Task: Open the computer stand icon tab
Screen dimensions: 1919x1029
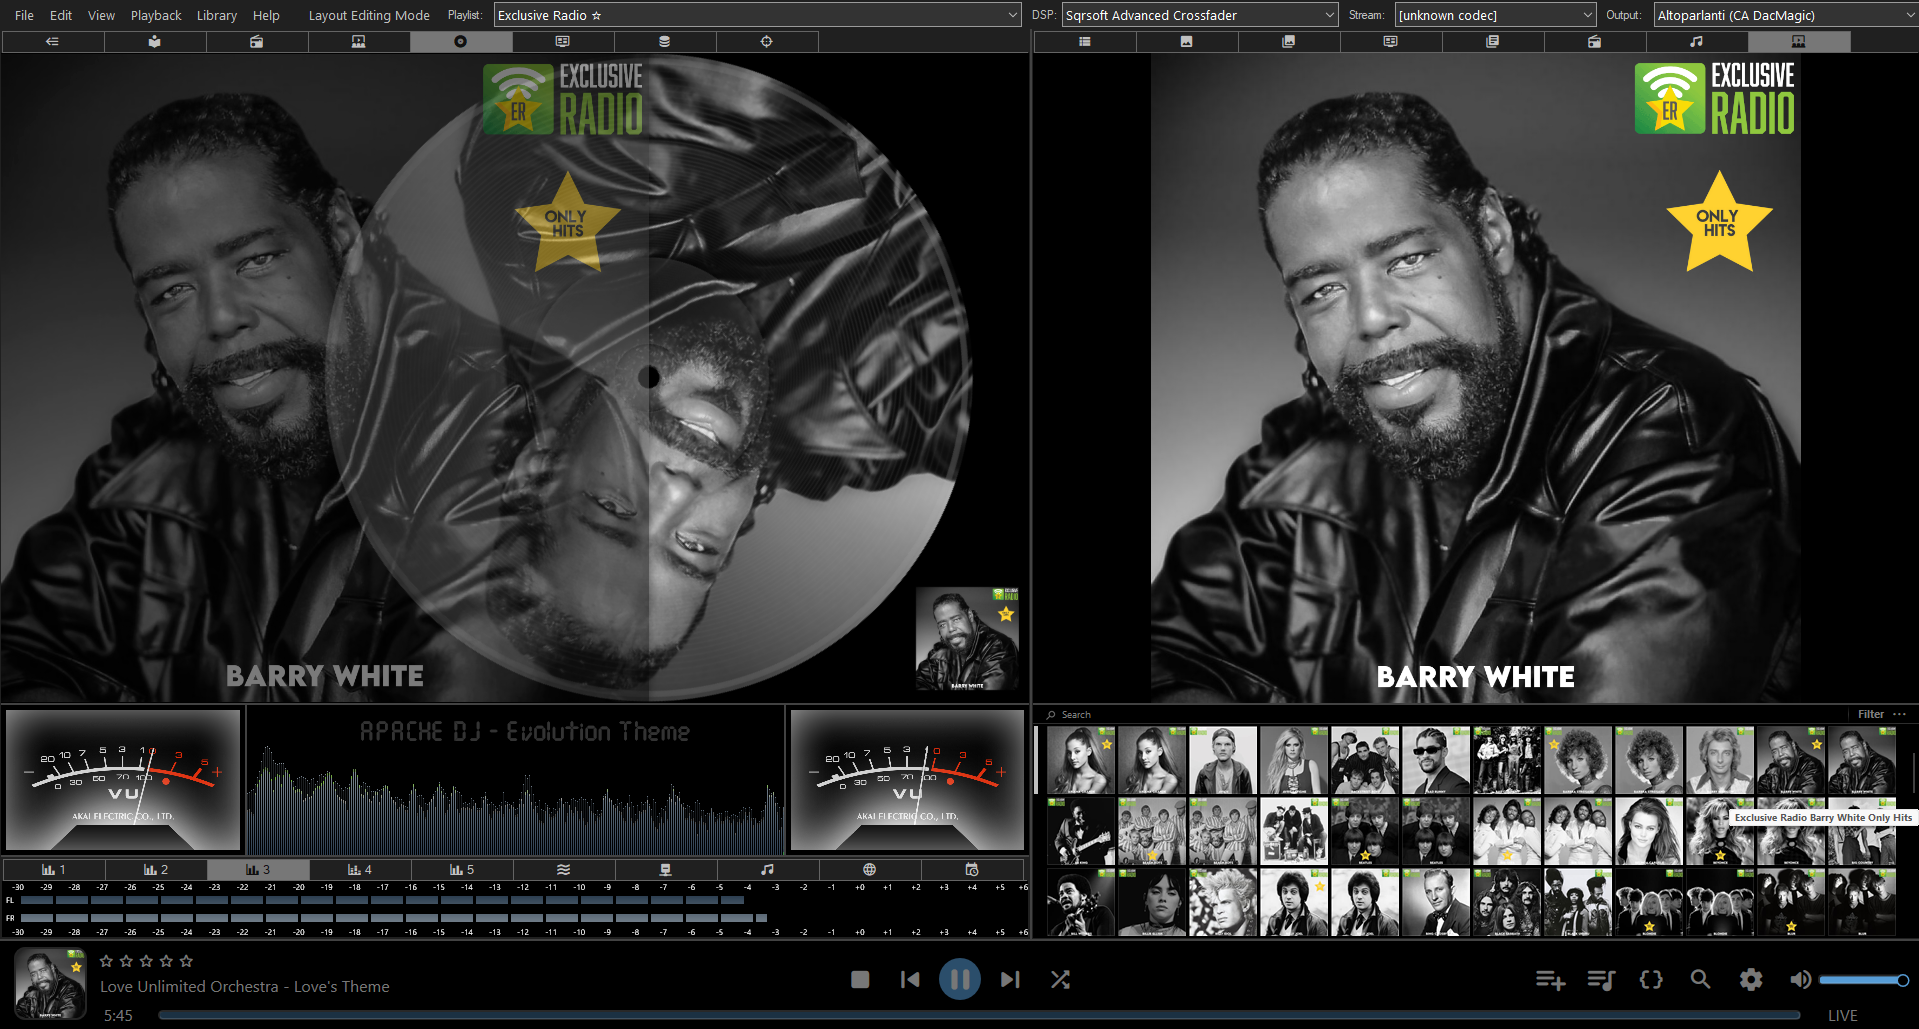Action: [666, 870]
